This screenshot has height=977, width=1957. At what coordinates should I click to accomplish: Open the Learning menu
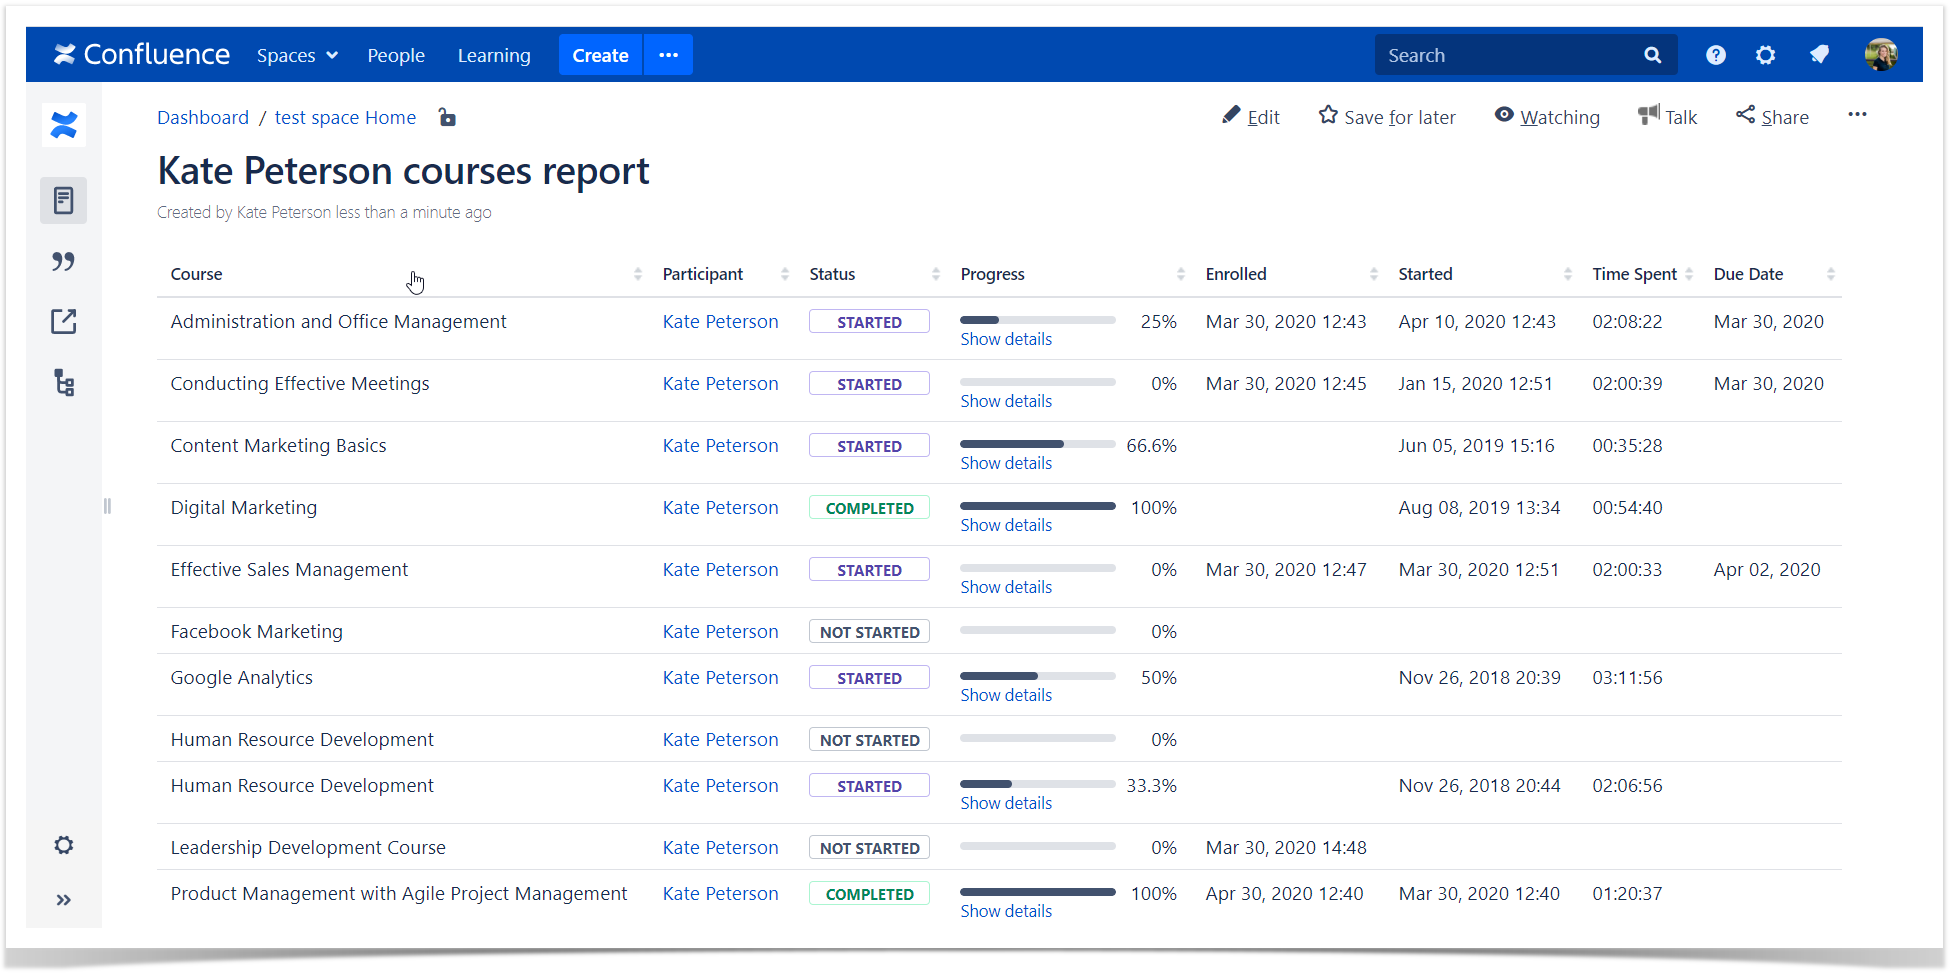click(x=494, y=55)
